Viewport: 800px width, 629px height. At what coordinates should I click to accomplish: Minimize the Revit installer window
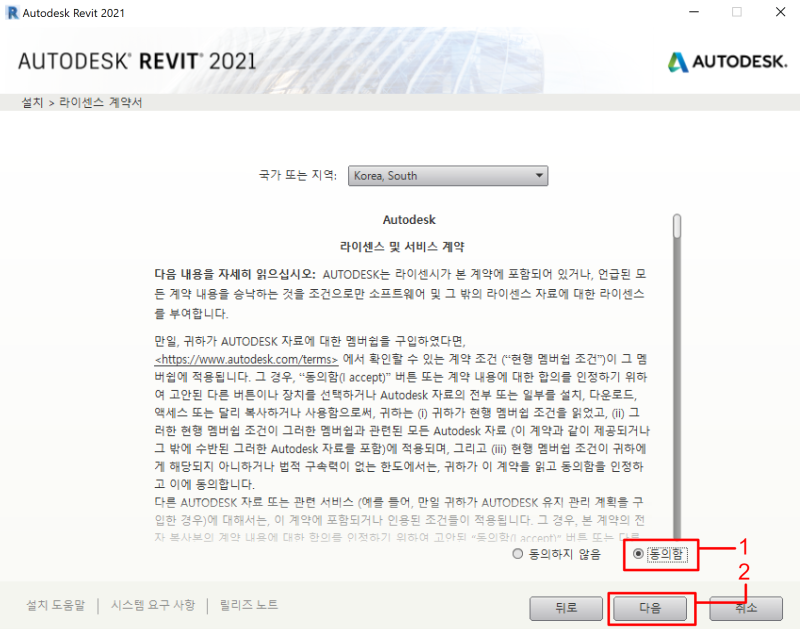pos(694,12)
